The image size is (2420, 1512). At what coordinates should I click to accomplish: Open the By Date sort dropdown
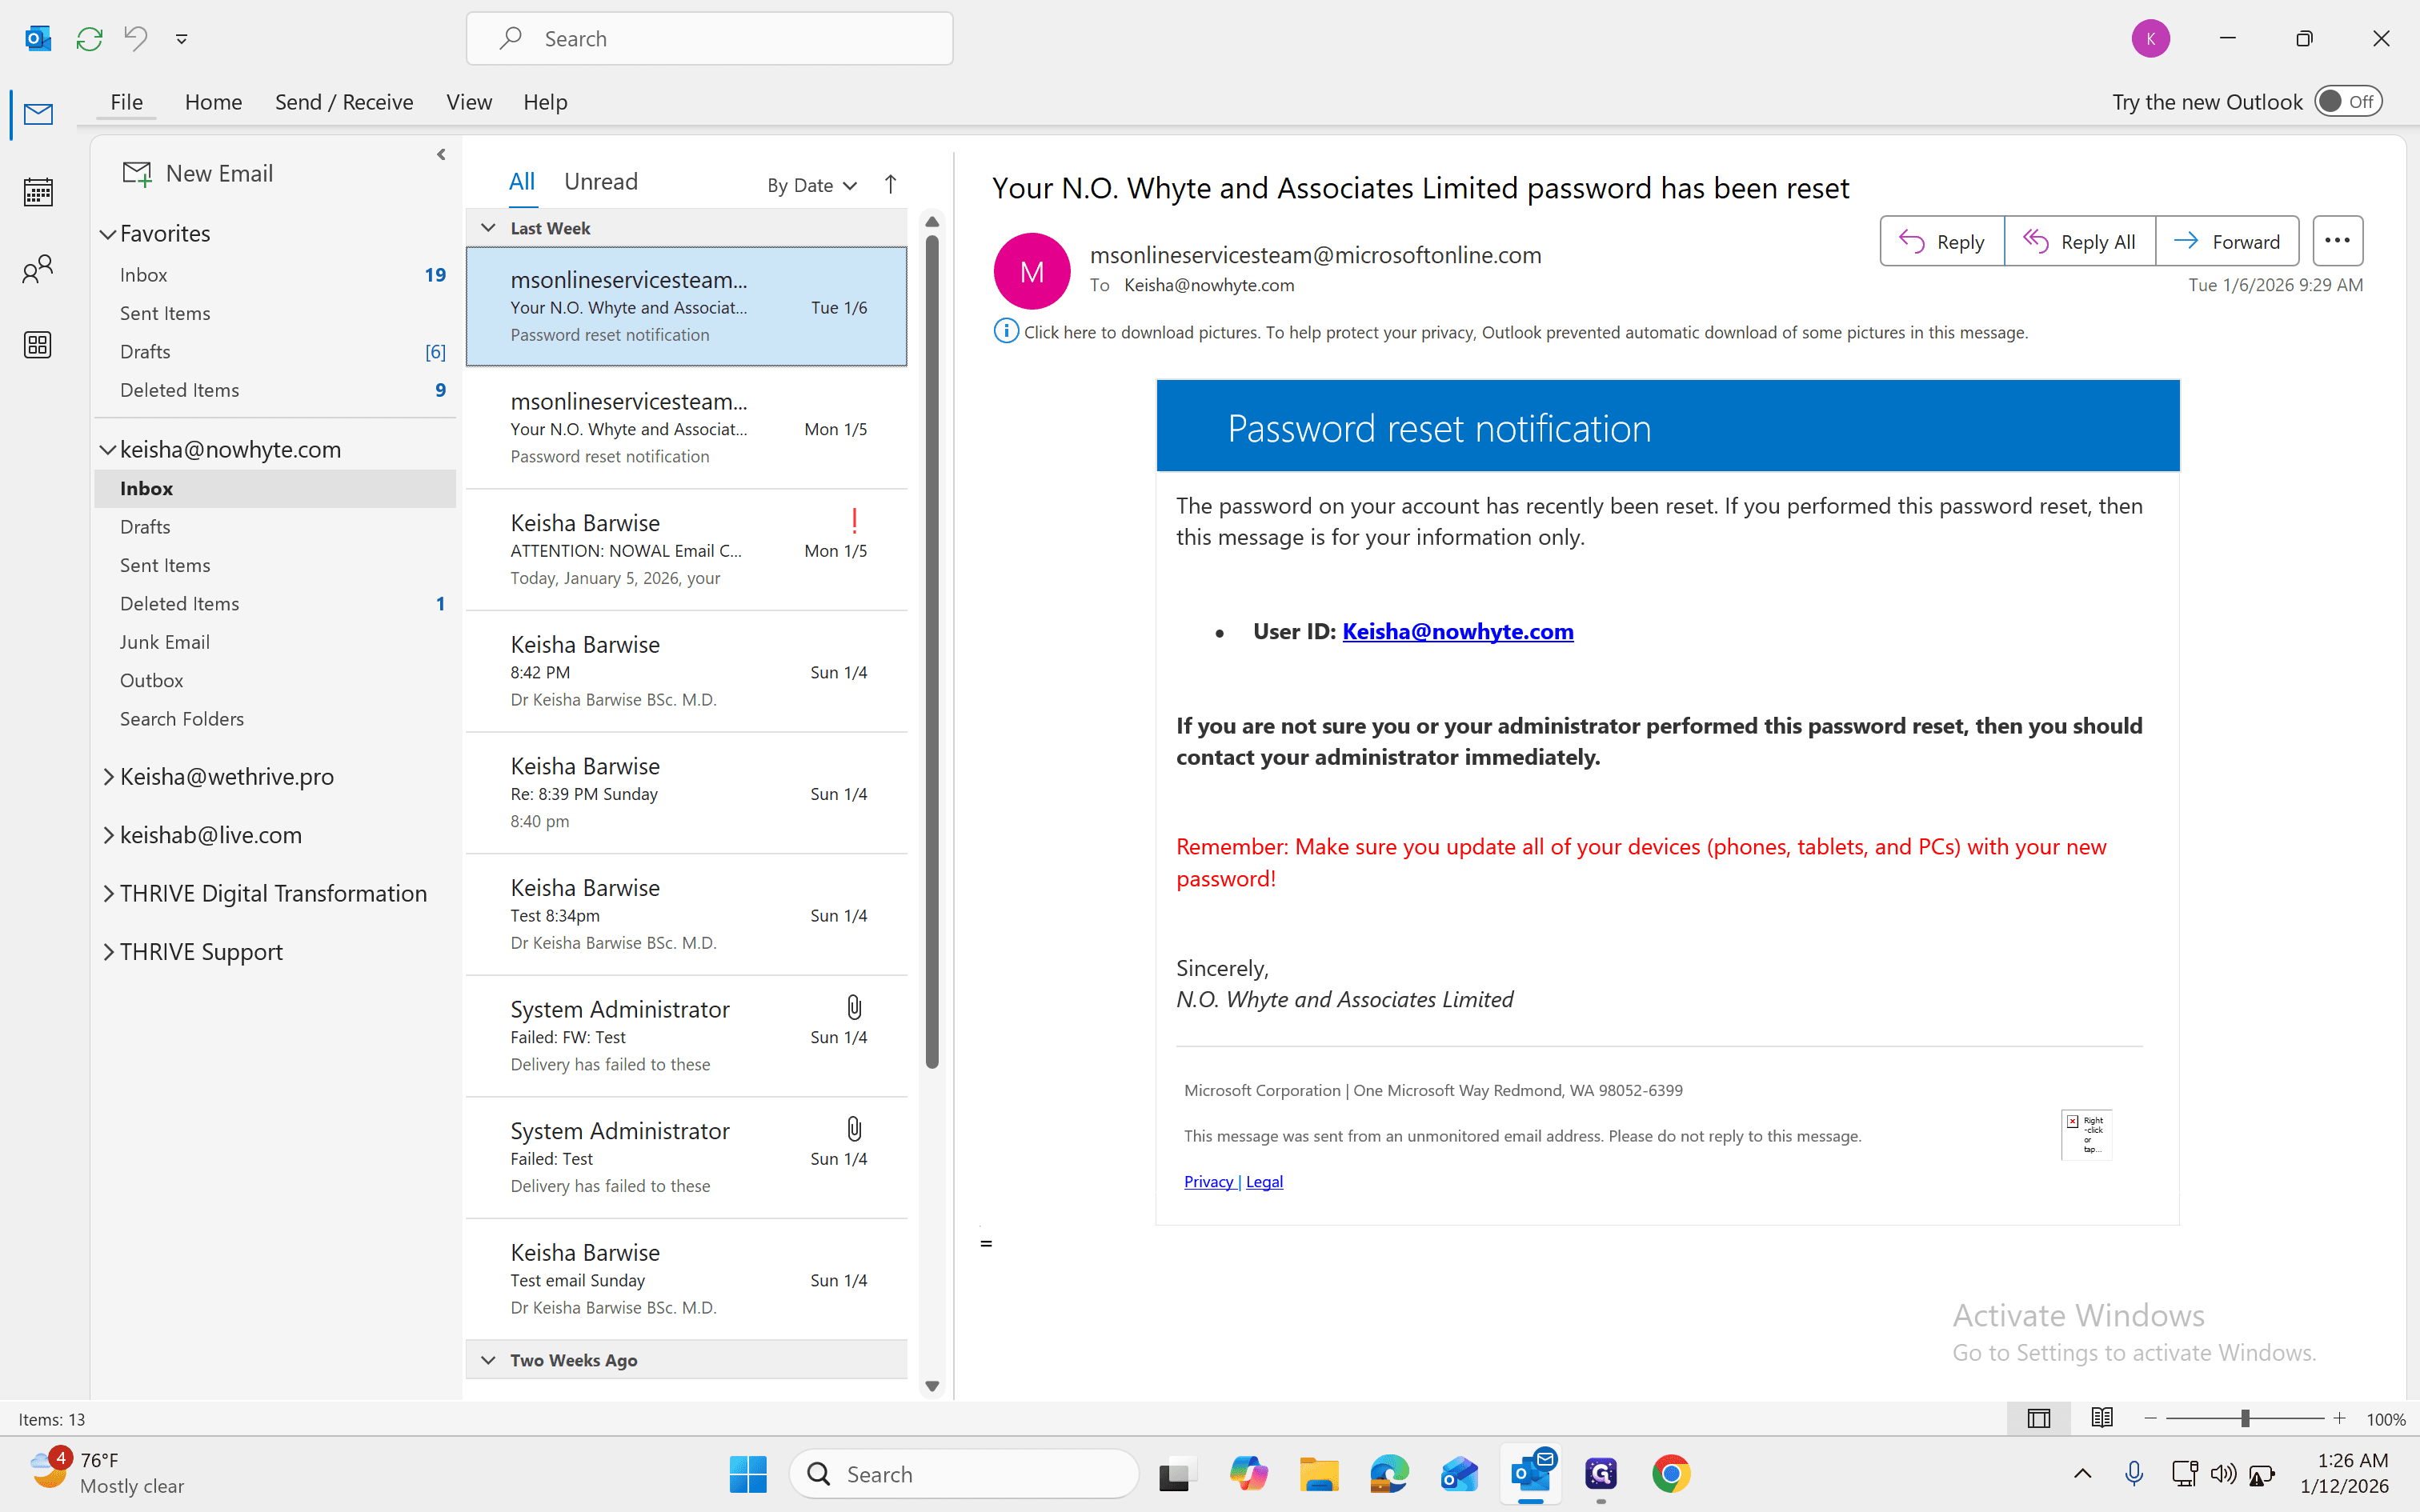point(812,185)
